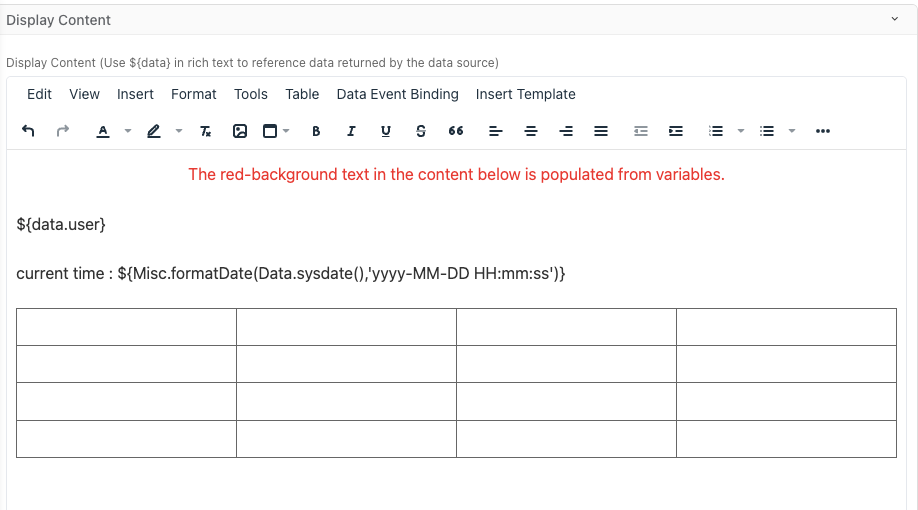Toggle strikethrough formatting

click(x=420, y=131)
